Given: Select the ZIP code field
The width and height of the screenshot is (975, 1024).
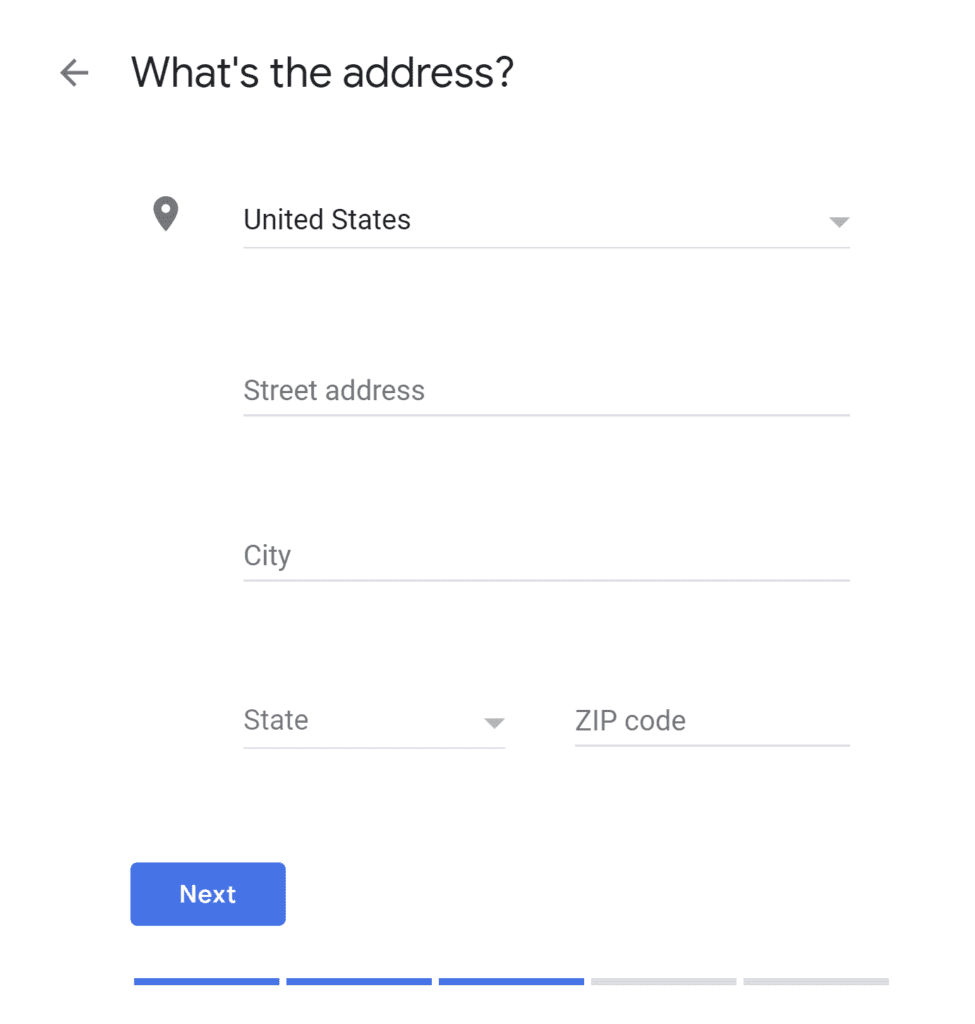Looking at the screenshot, I should (x=712, y=721).
